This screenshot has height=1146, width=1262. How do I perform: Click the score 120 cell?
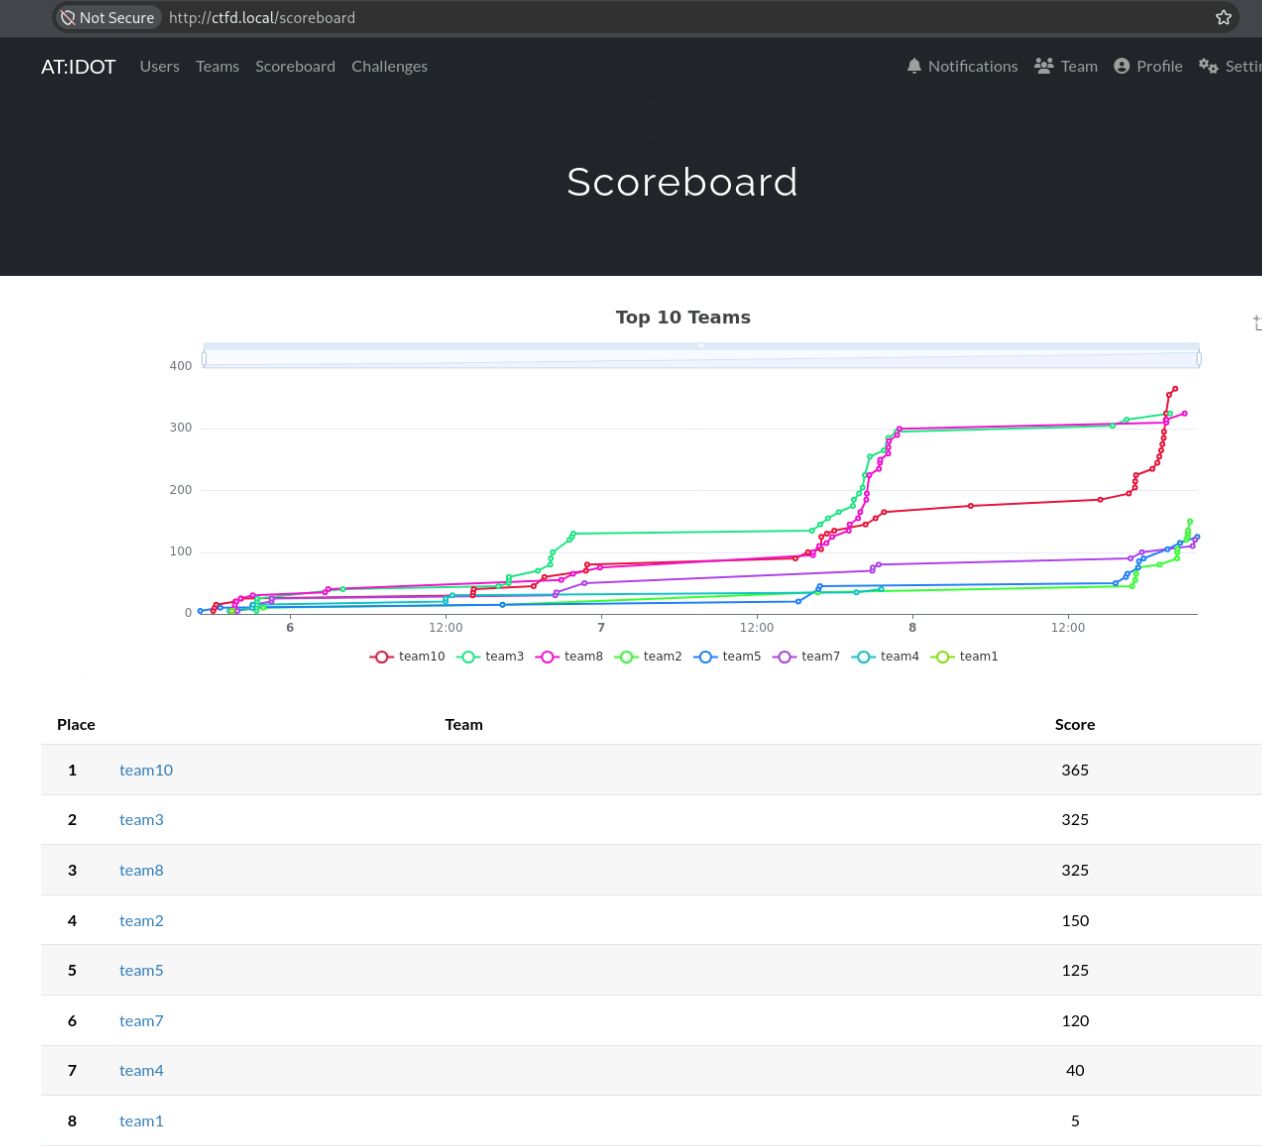tap(1075, 1020)
